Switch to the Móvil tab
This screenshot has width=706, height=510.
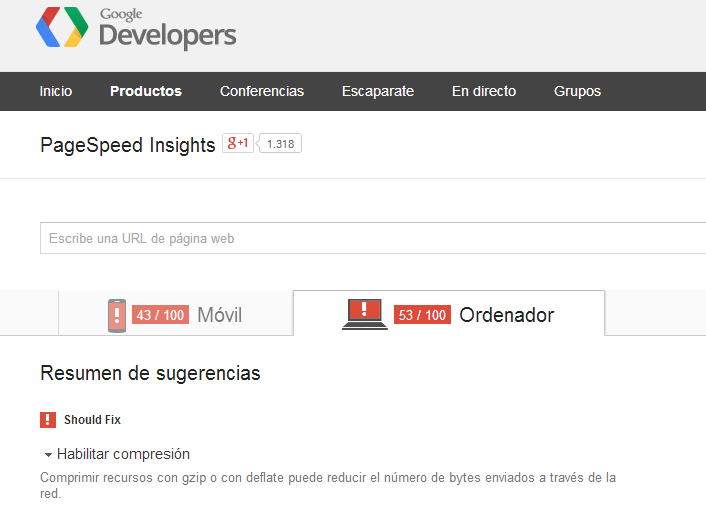click(176, 313)
